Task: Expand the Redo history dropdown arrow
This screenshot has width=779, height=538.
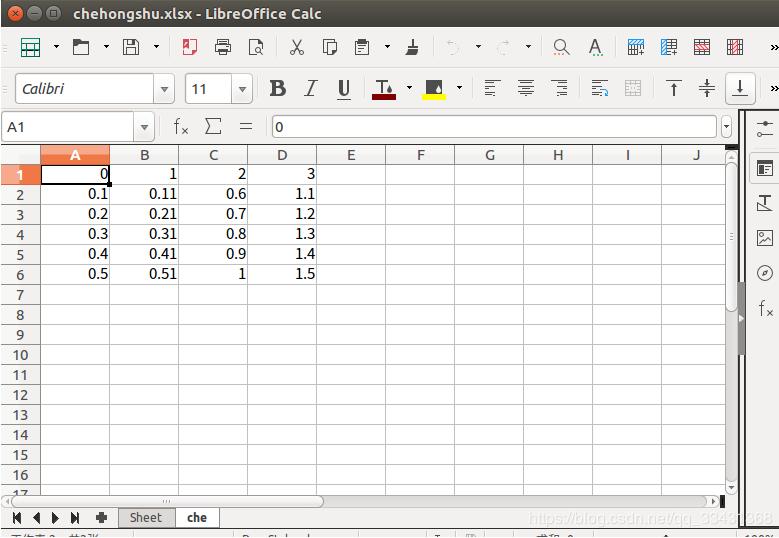Action: pos(529,47)
